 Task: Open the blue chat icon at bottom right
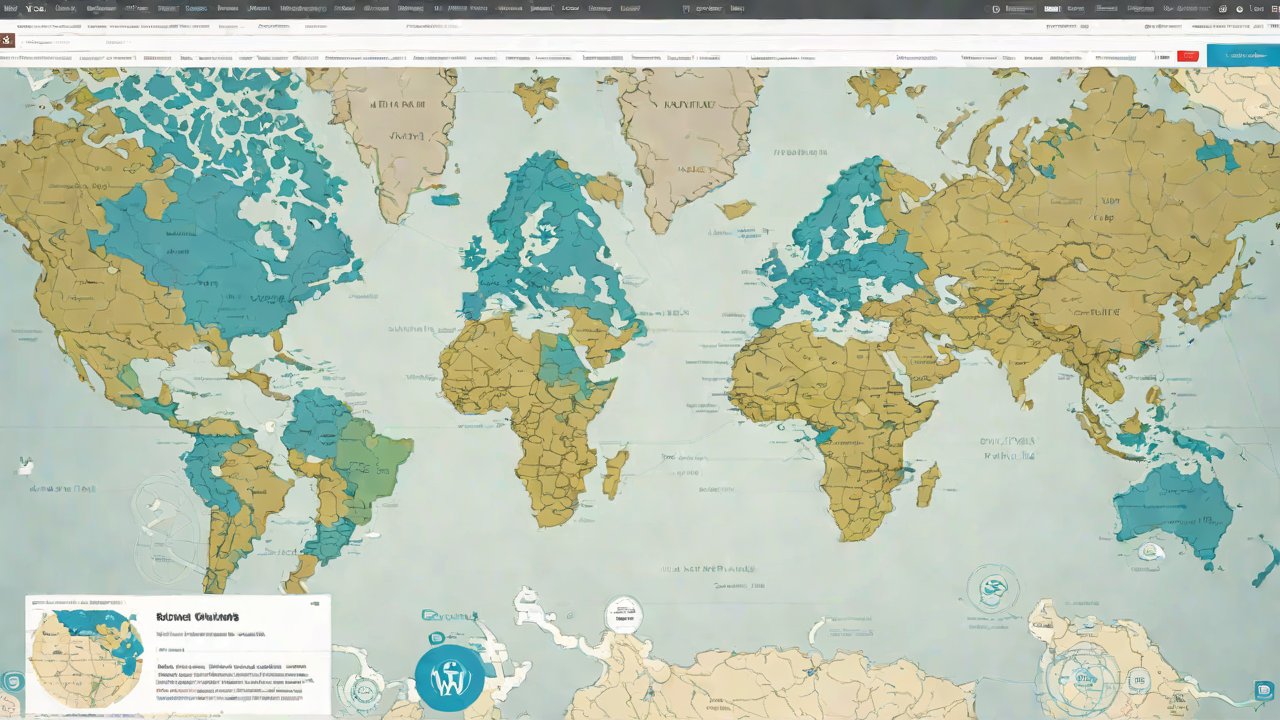[1264, 690]
